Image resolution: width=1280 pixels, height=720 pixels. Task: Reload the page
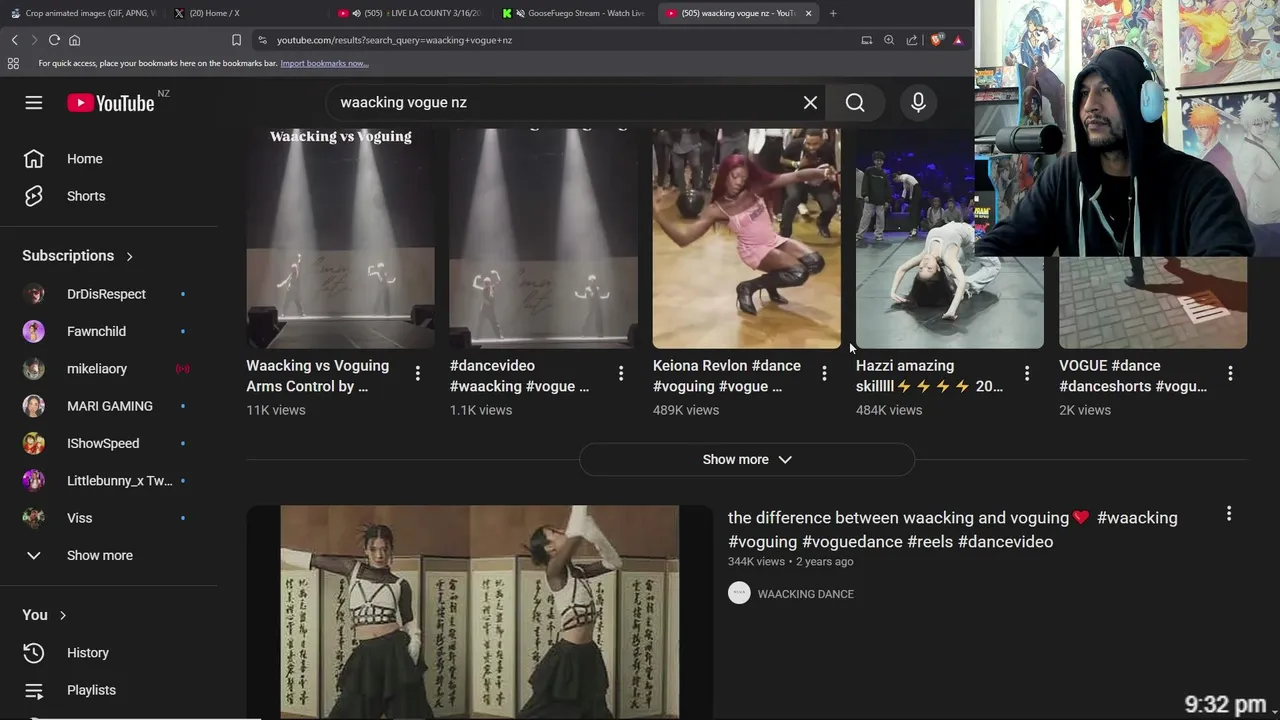[x=54, y=40]
